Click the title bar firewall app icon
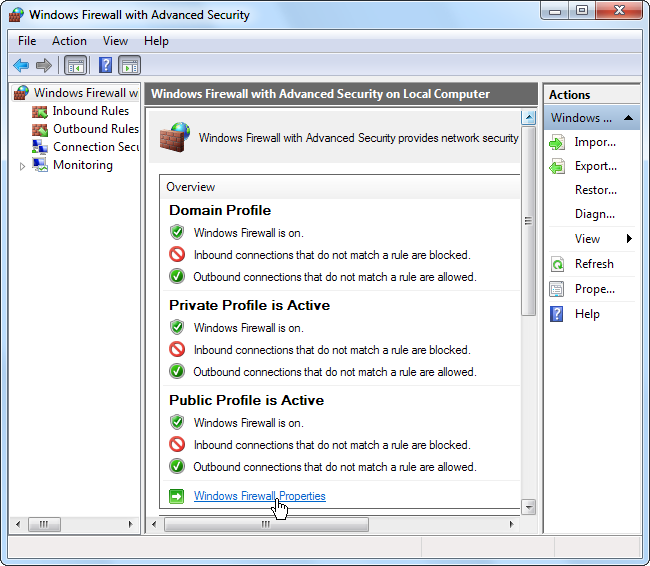650x566 pixels. pos(16,15)
